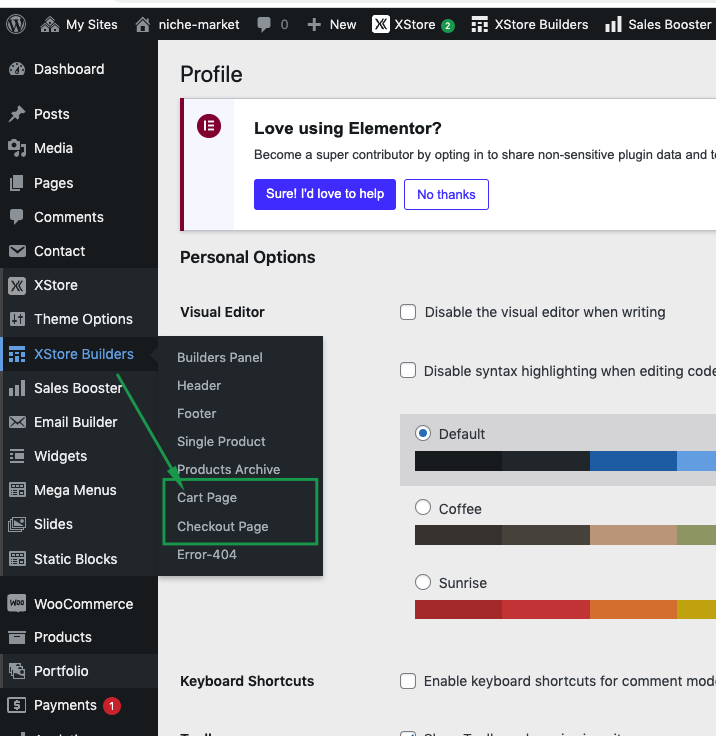Select the Default color scheme radio
The width and height of the screenshot is (716, 736).
[423, 433]
